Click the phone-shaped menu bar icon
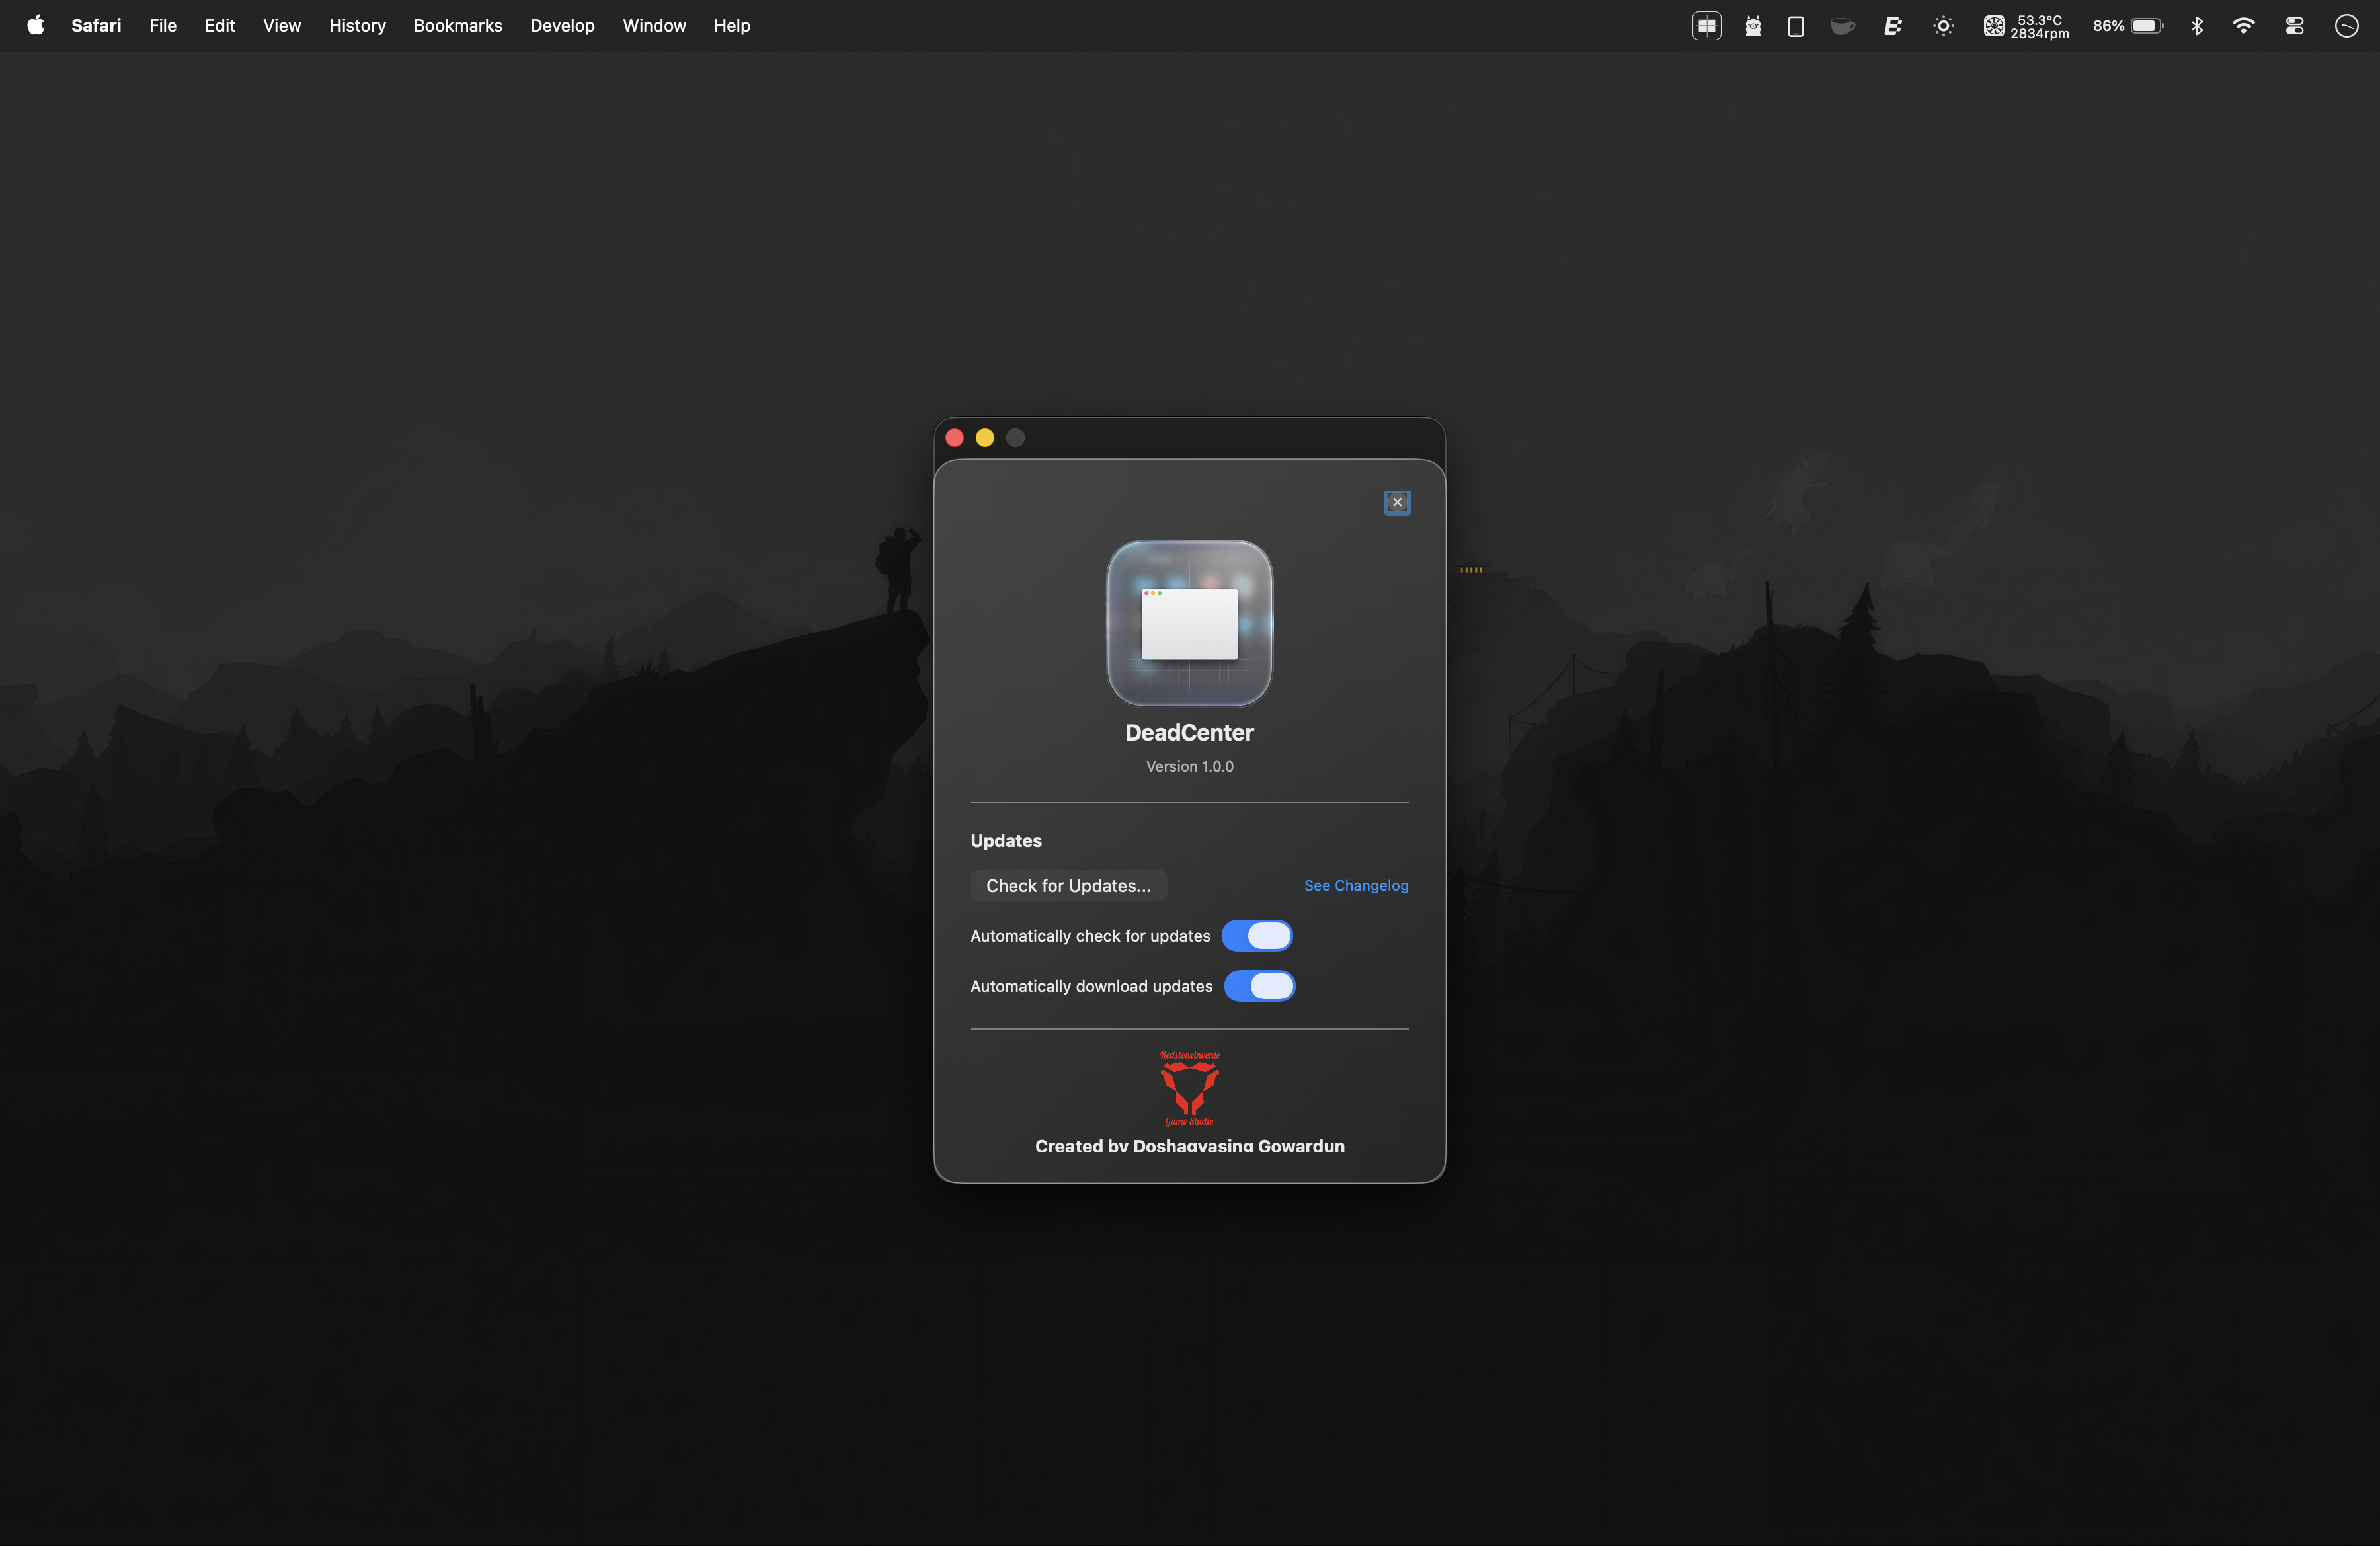The width and height of the screenshot is (2380, 1546). click(x=1796, y=26)
